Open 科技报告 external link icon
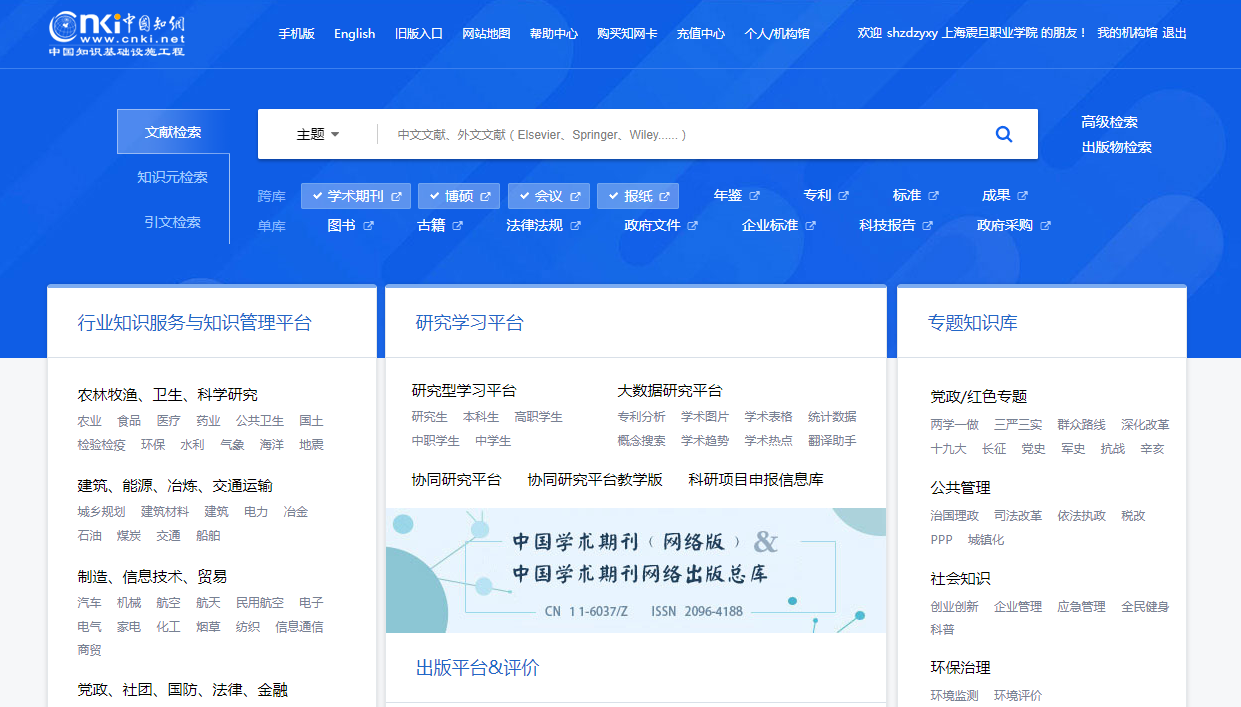1241x707 pixels. point(928,226)
